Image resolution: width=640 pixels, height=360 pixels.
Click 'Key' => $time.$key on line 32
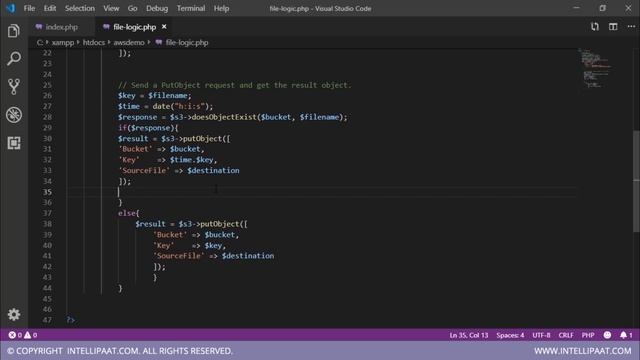pos(167,160)
